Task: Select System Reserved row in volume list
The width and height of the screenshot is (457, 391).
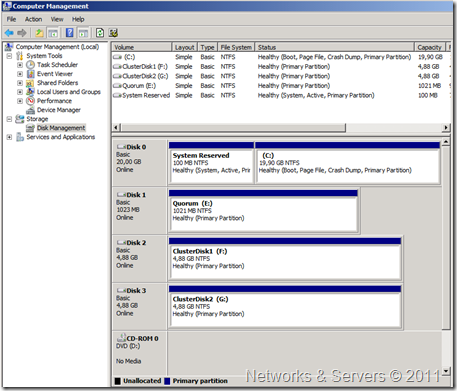Action: [x=281, y=95]
